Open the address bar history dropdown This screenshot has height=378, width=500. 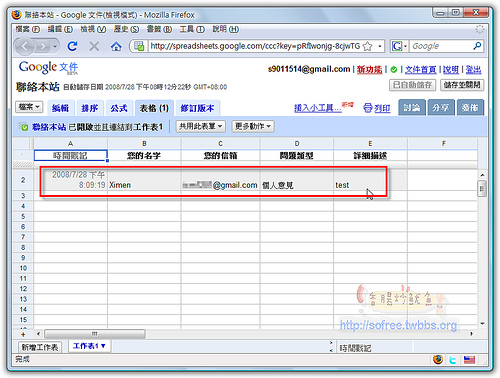tap(379, 46)
